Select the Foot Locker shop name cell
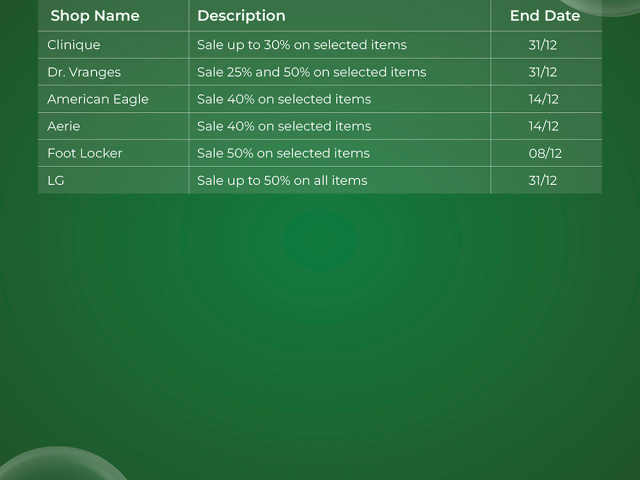Viewport: 640px width, 480px height. (85, 153)
